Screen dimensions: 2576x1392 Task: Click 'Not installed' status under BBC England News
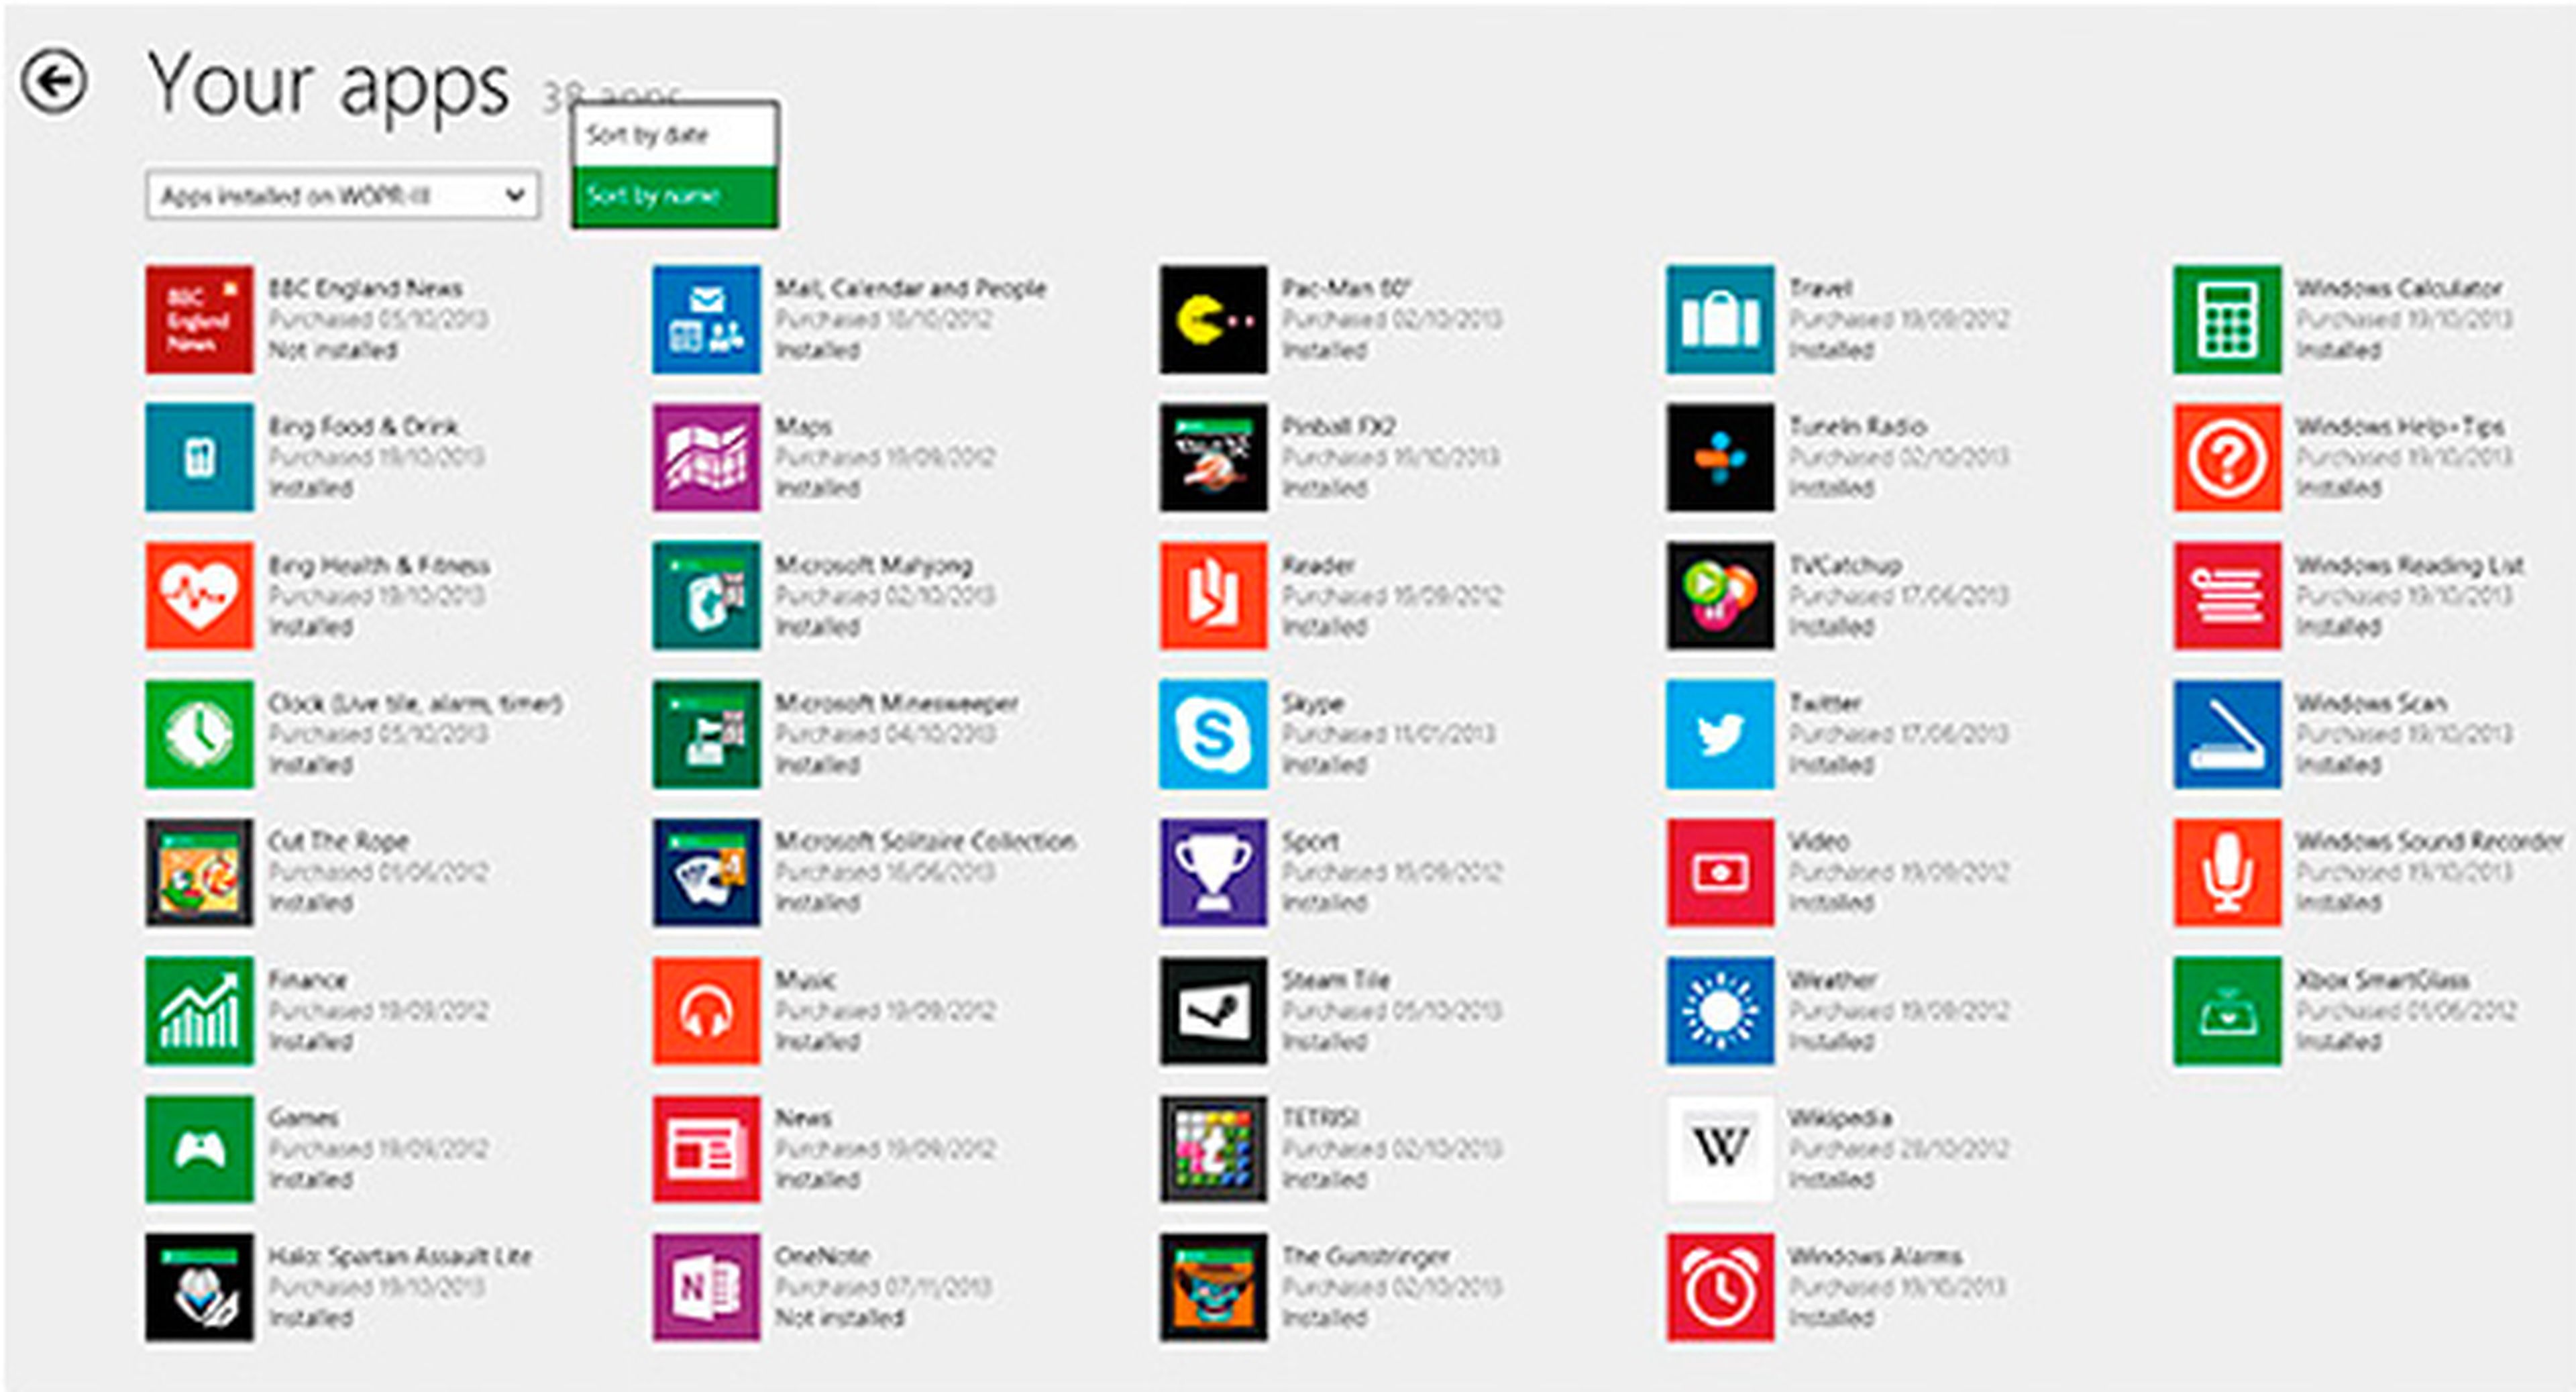332,351
